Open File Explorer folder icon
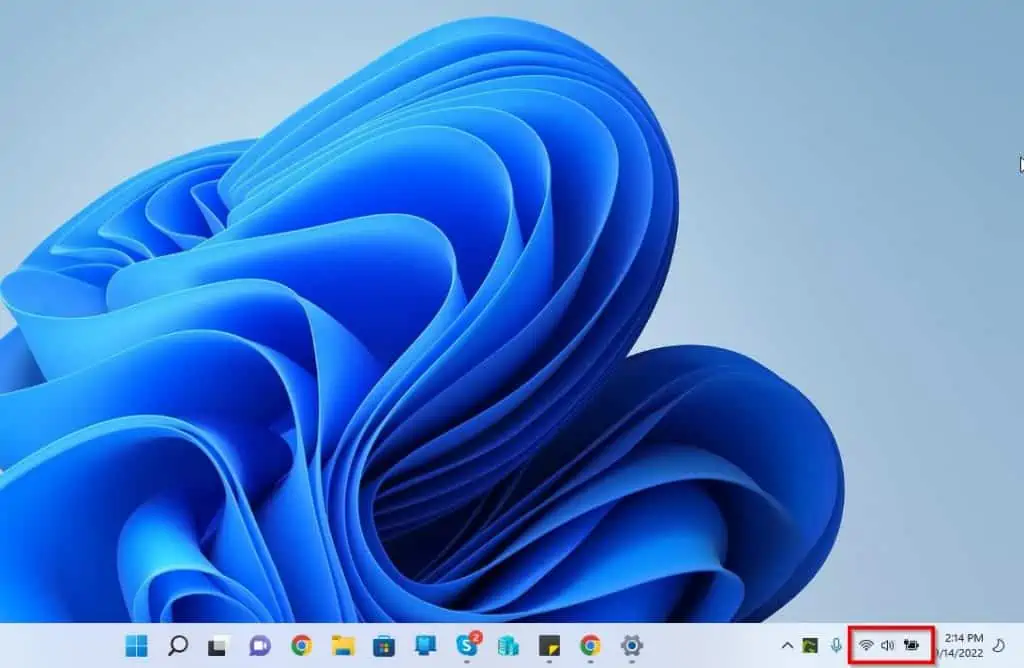Screen dimensions: 1024x668 [343, 646]
